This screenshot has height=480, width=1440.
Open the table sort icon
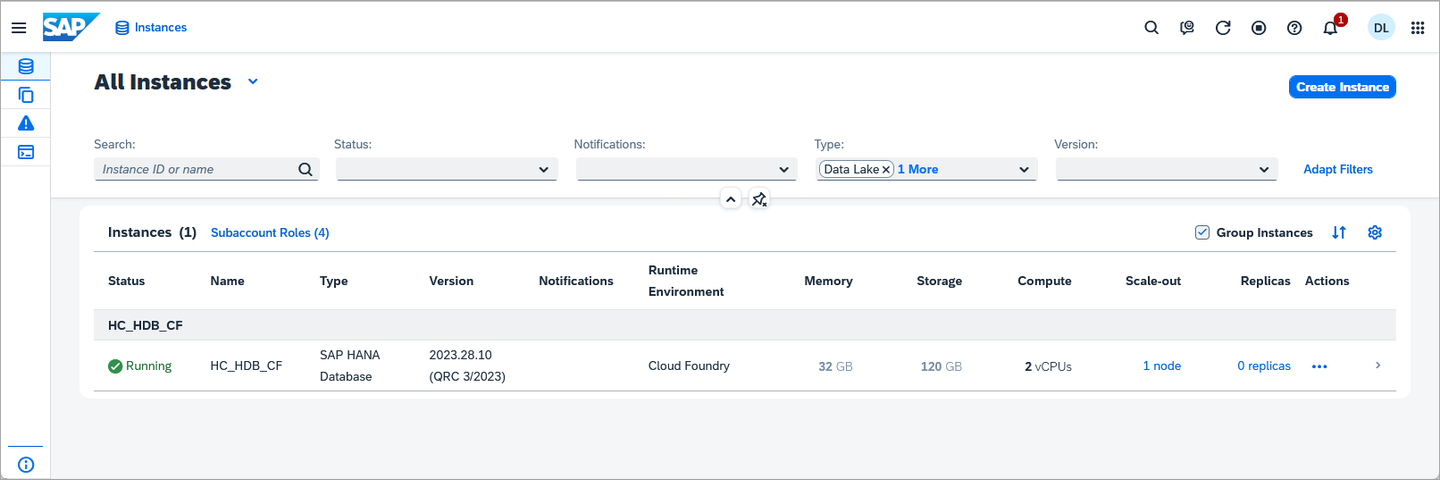[1339, 233]
